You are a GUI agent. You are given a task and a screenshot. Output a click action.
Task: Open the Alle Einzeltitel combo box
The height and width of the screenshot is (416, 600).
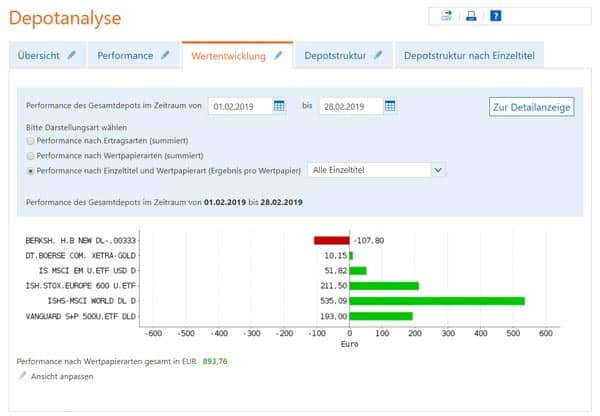[x=376, y=170]
